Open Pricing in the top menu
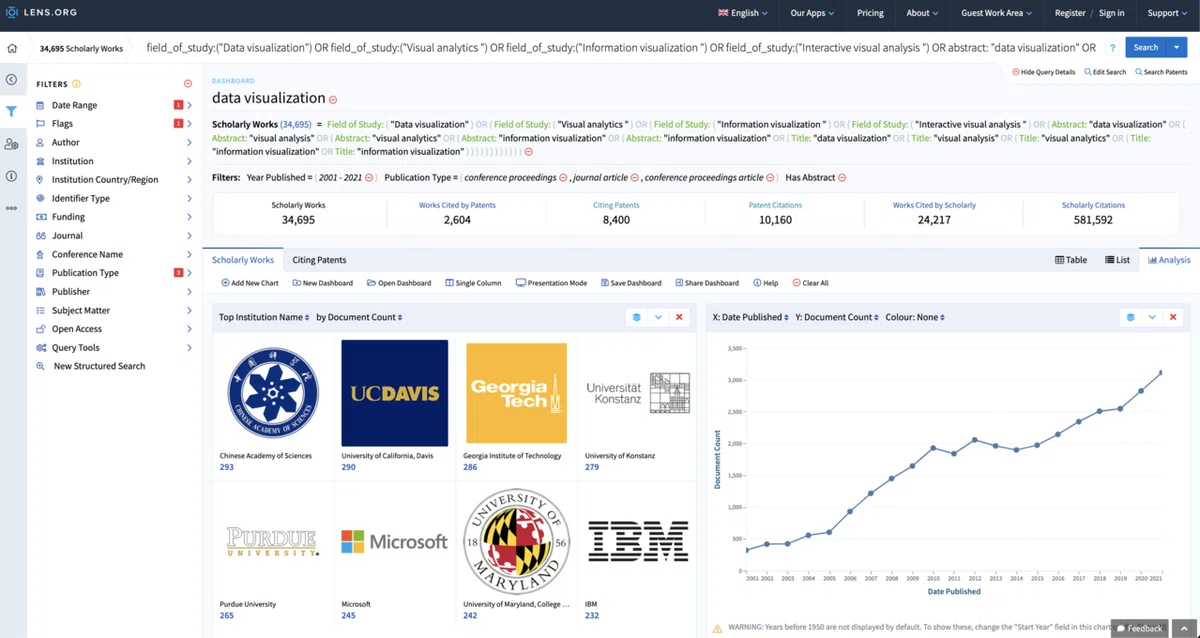This screenshot has height=638, width=1200. tap(870, 13)
